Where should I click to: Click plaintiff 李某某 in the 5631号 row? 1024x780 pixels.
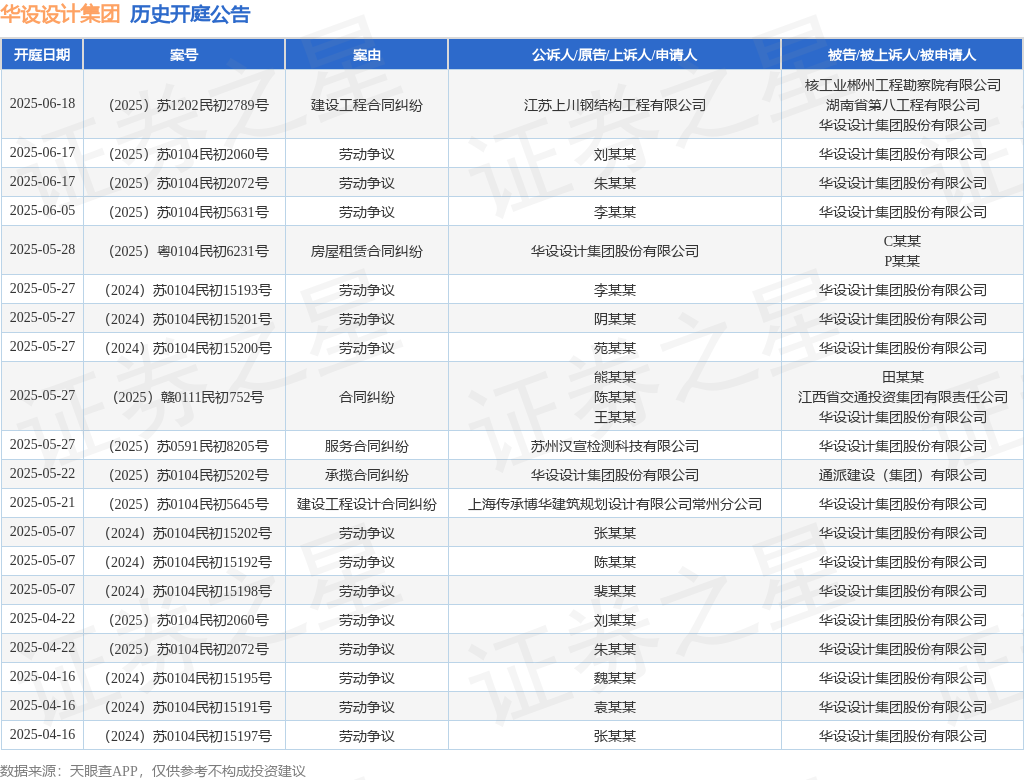tap(615, 212)
